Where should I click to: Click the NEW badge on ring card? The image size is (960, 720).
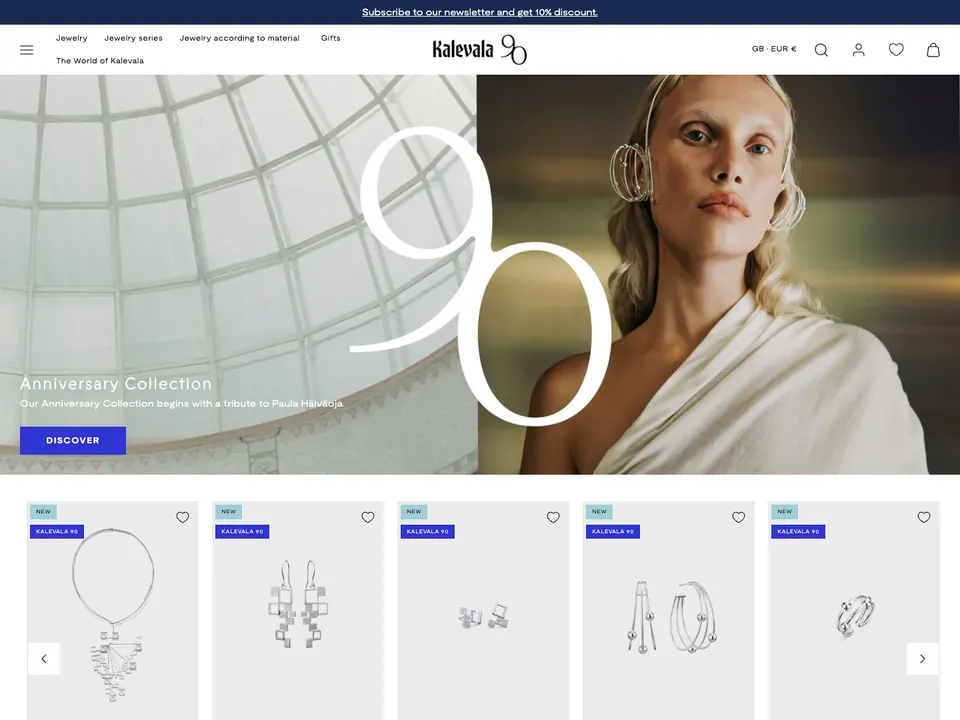(x=784, y=511)
